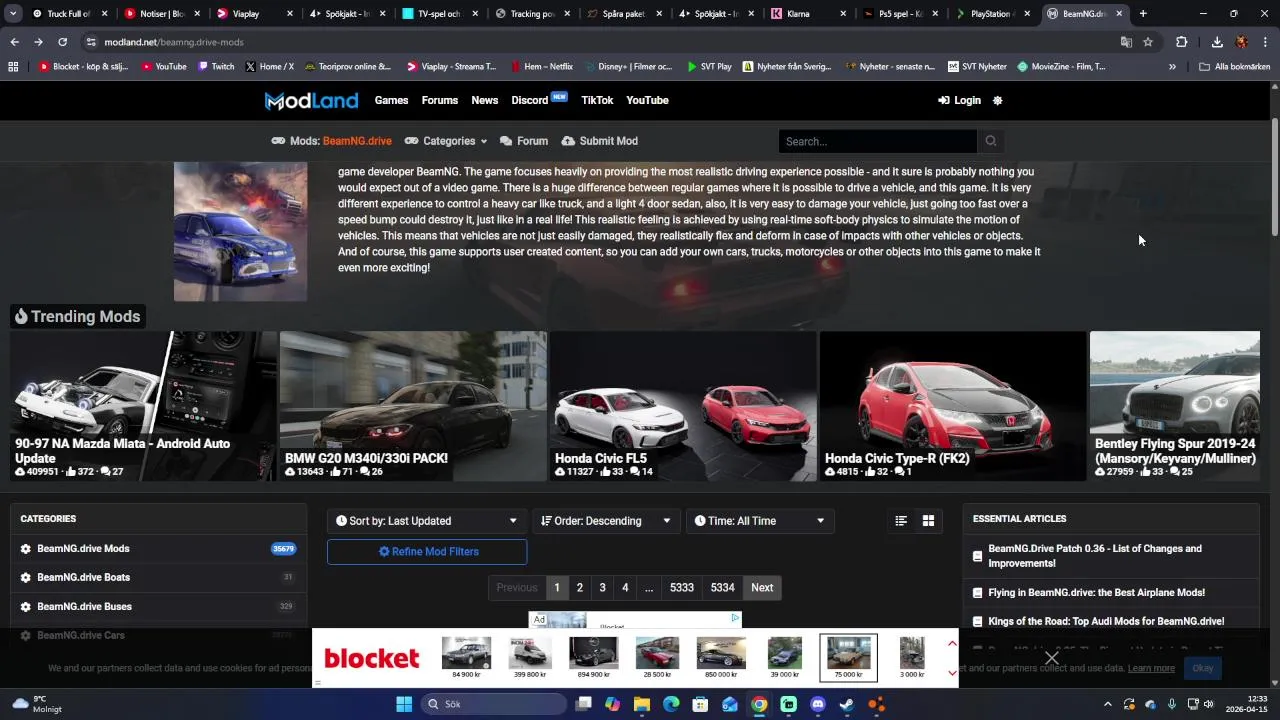Show hidden system tray icons

click(x=1107, y=704)
